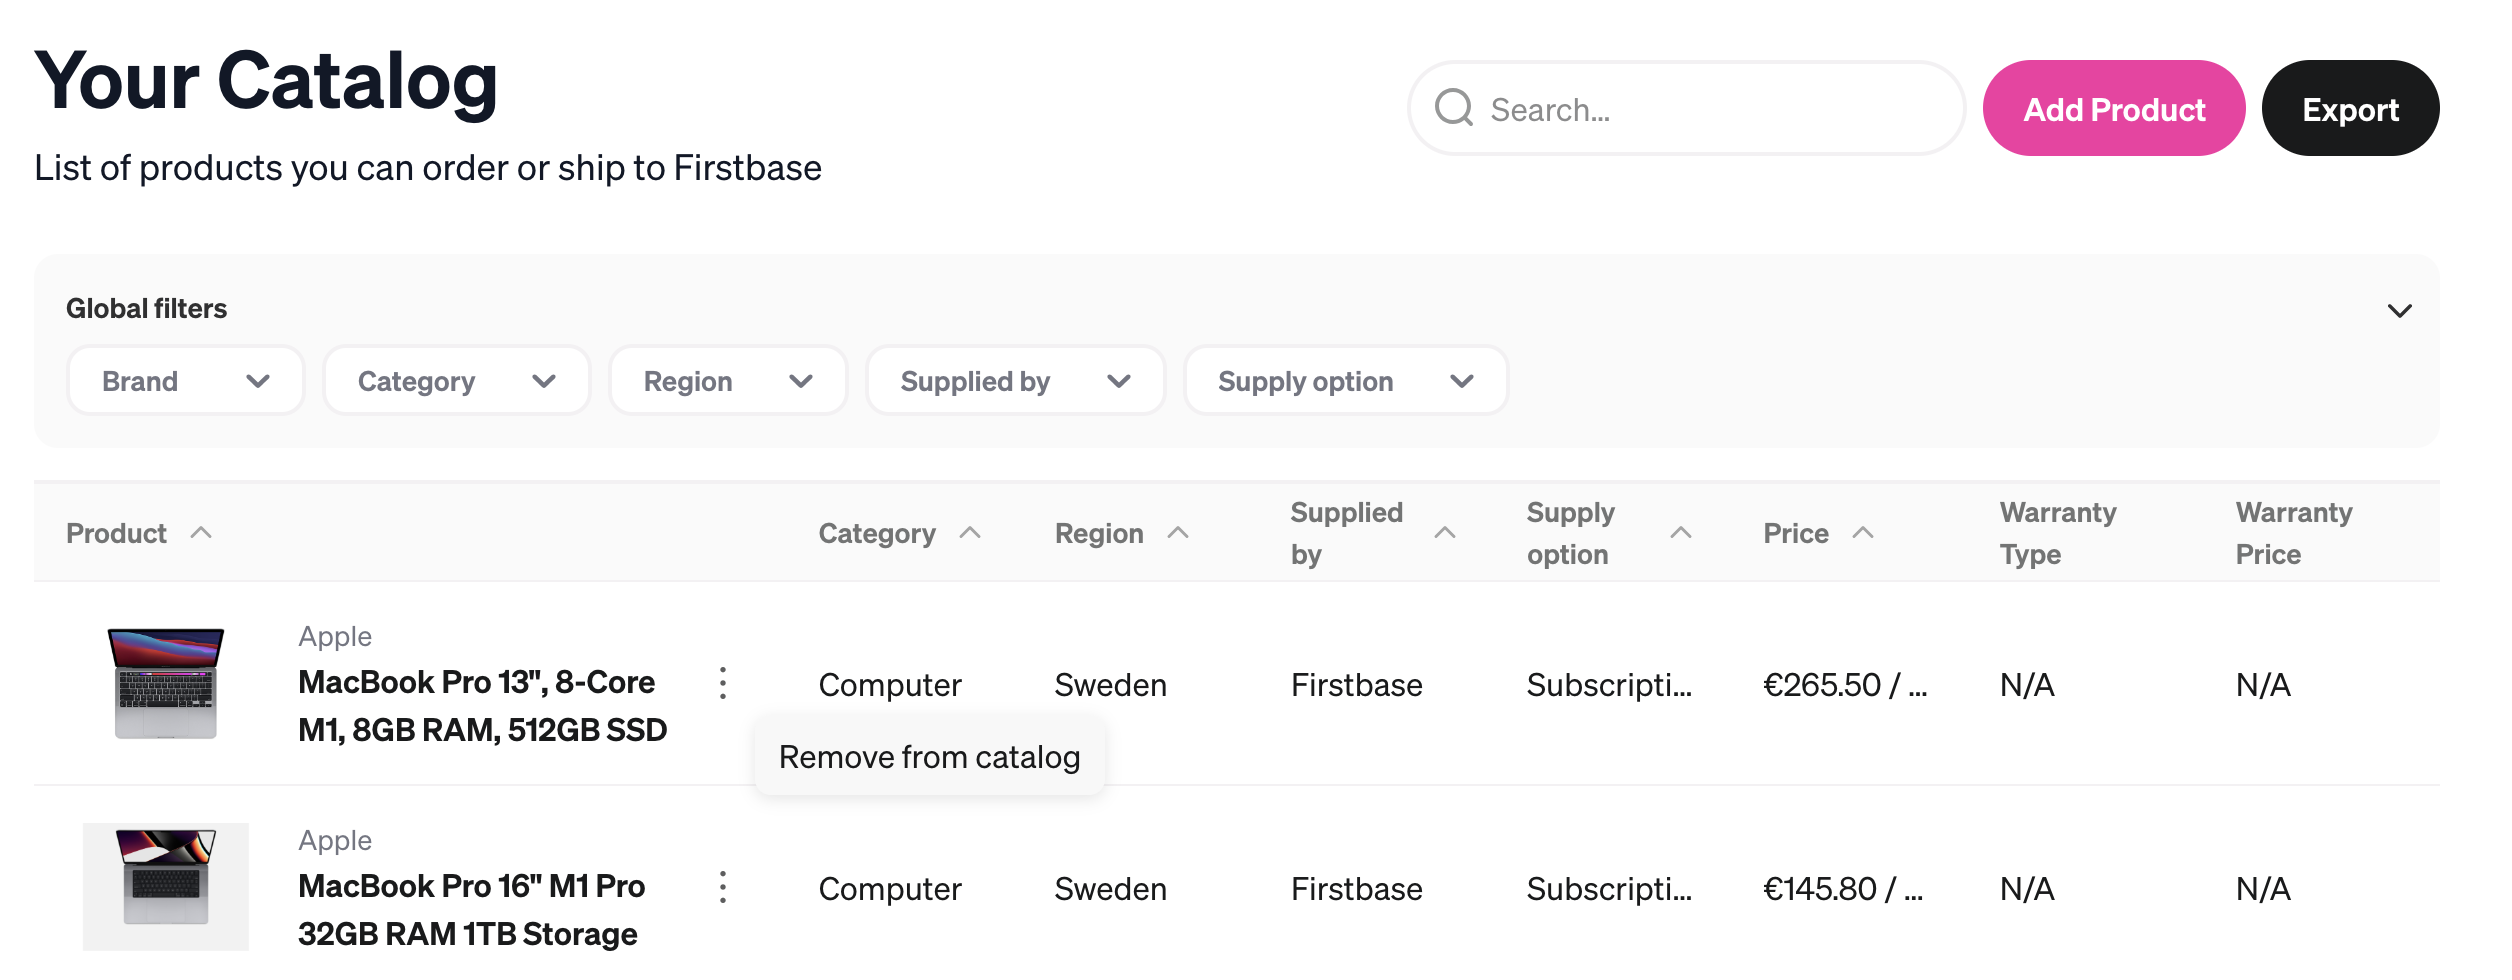Sort by Price using the column arrow

click(1863, 533)
